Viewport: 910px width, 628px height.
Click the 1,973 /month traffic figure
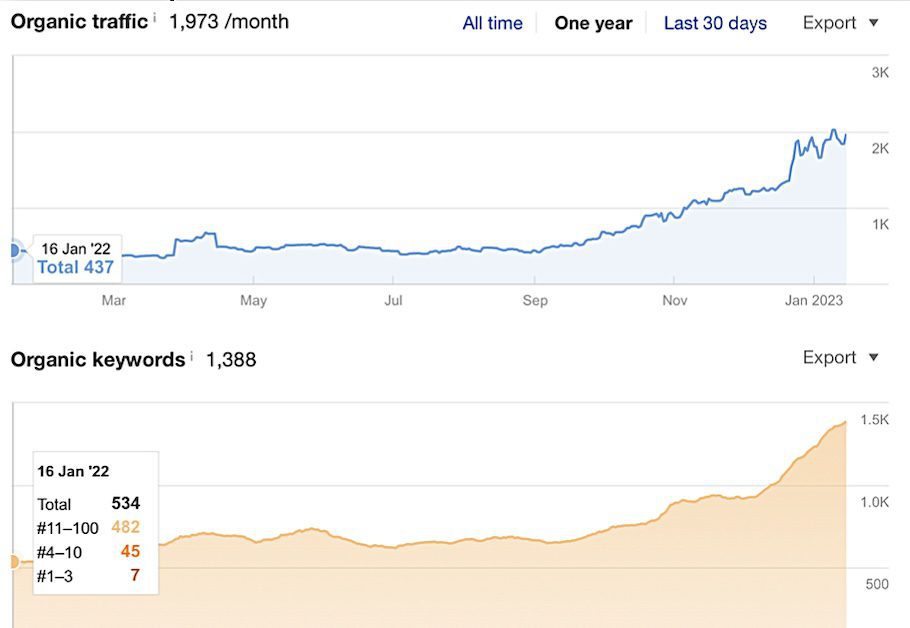point(227,21)
